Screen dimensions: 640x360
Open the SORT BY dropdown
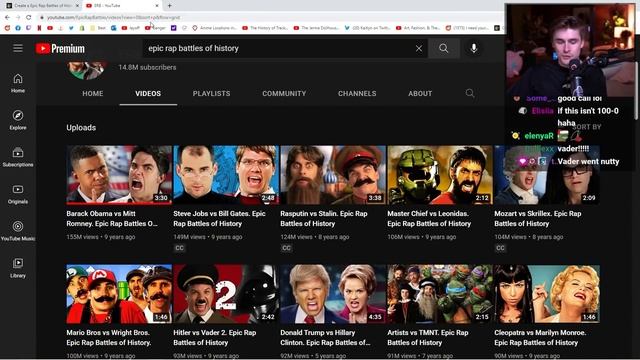tap(587, 127)
